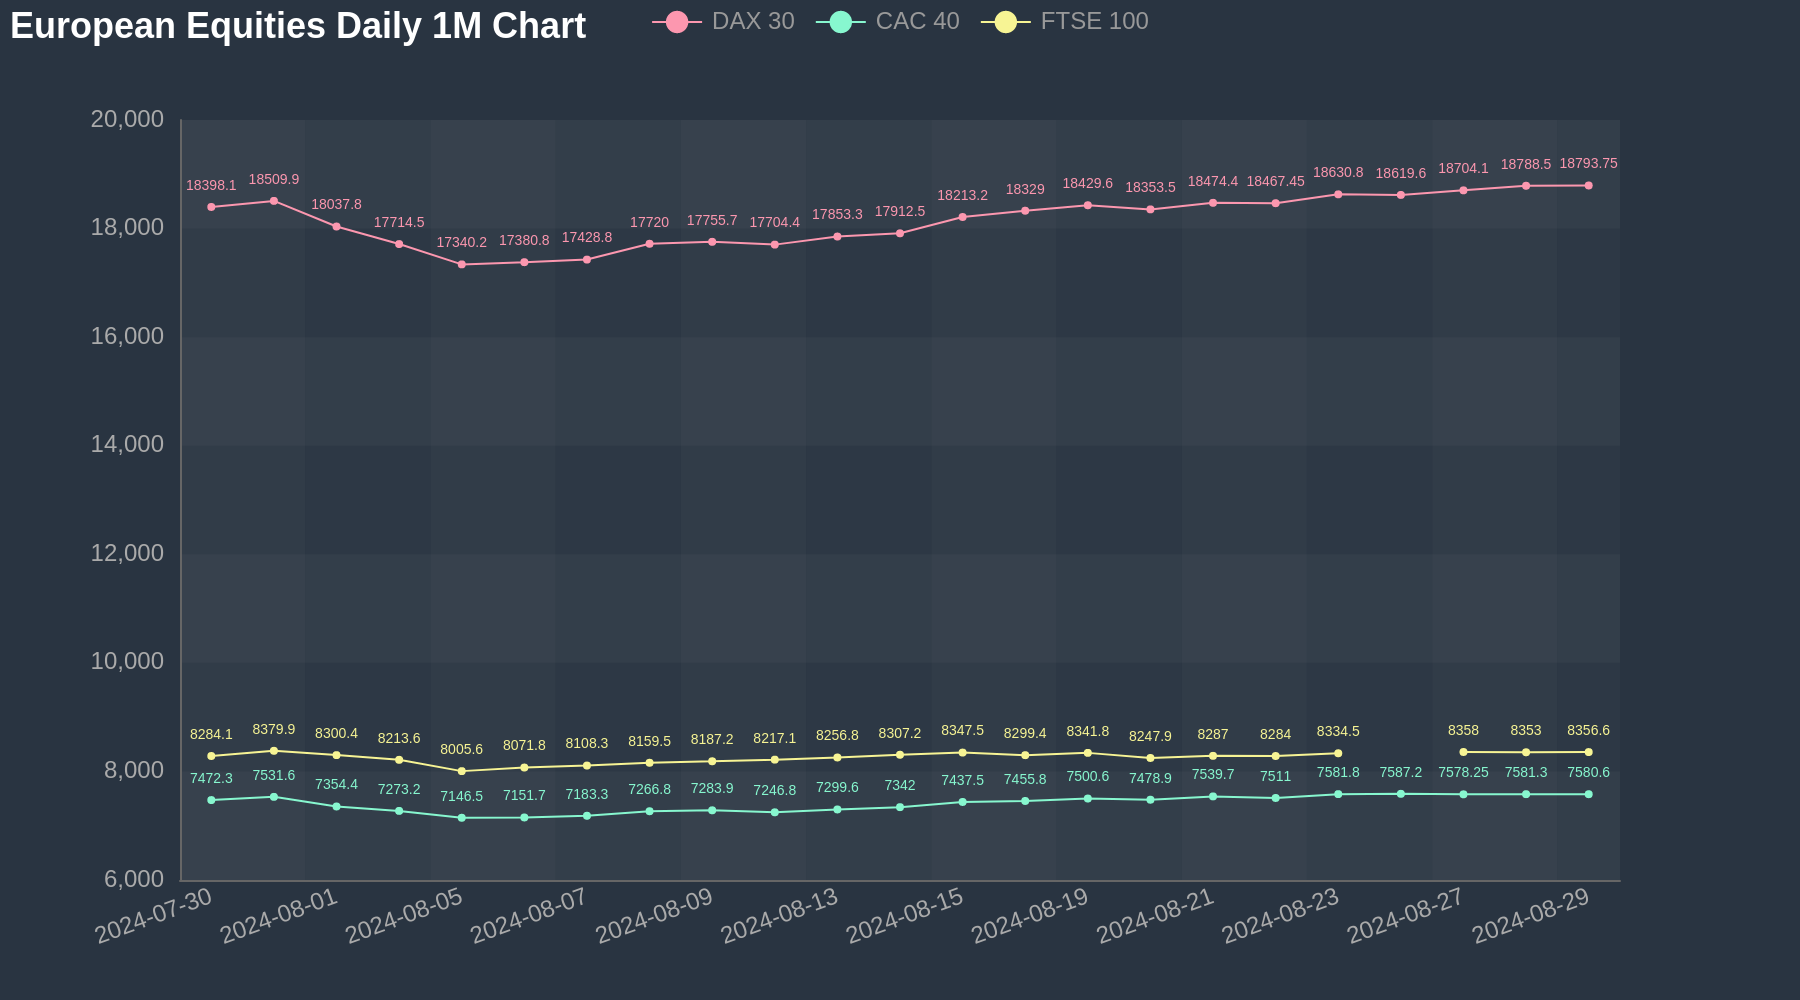Click the pink DAX 30 legend marker
1800x1000 pixels.
pyautogui.click(x=677, y=22)
